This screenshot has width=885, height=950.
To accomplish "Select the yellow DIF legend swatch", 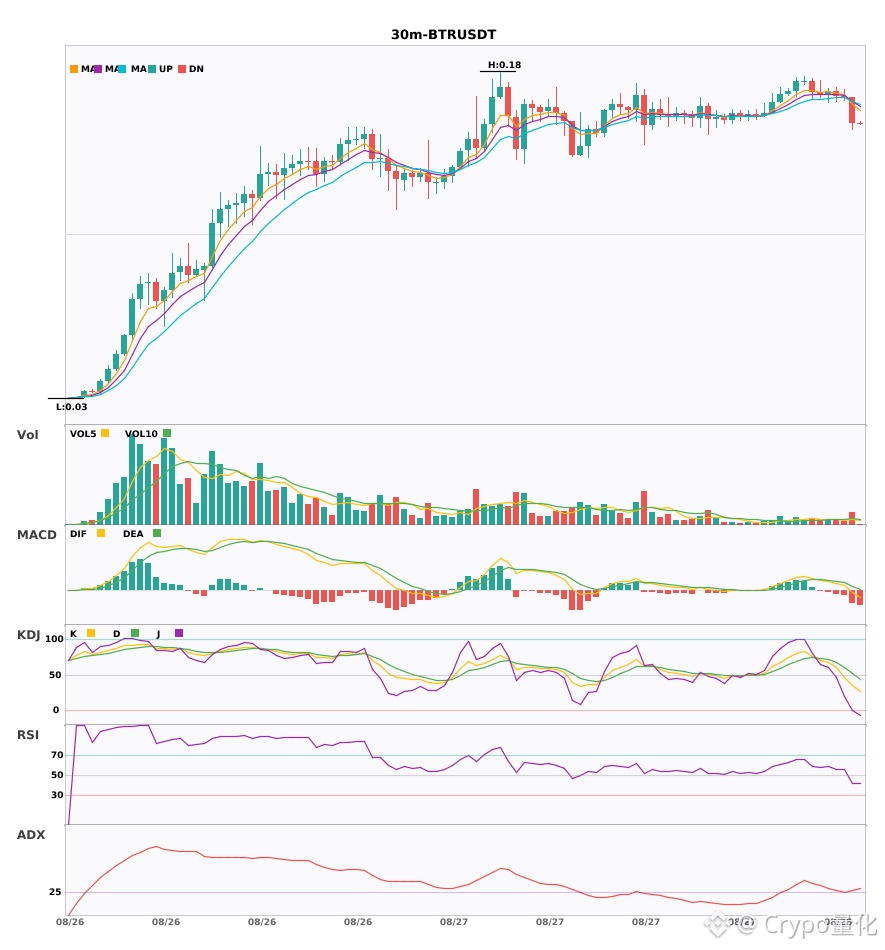I will point(101,533).
